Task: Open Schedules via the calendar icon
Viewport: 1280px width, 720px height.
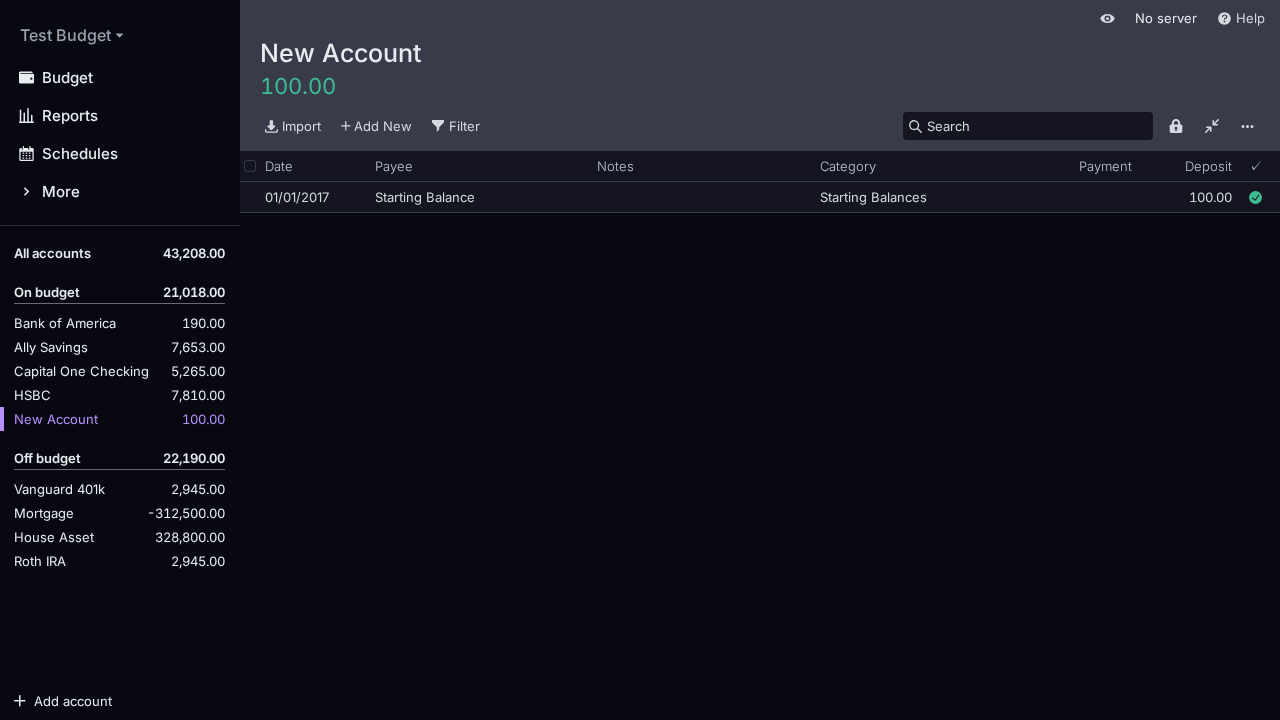Action: pos(27,154)
